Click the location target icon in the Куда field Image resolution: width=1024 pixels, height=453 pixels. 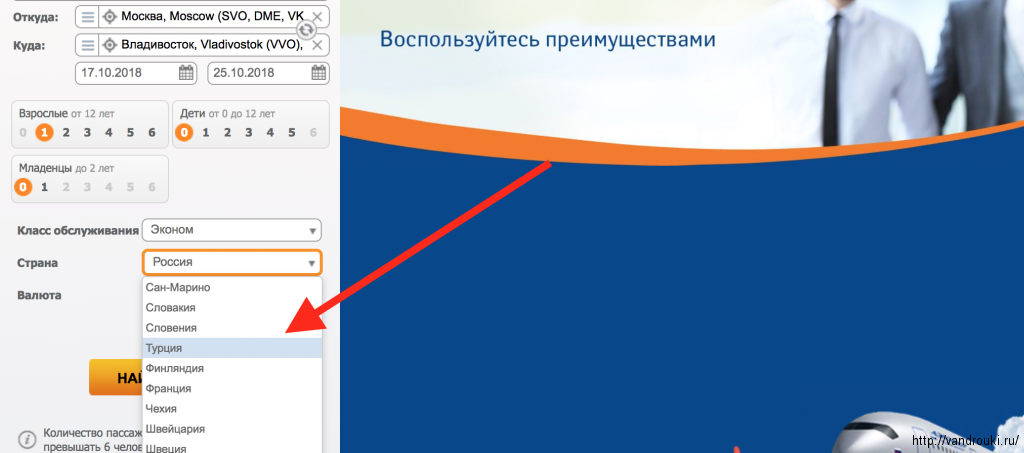point(110,45)
